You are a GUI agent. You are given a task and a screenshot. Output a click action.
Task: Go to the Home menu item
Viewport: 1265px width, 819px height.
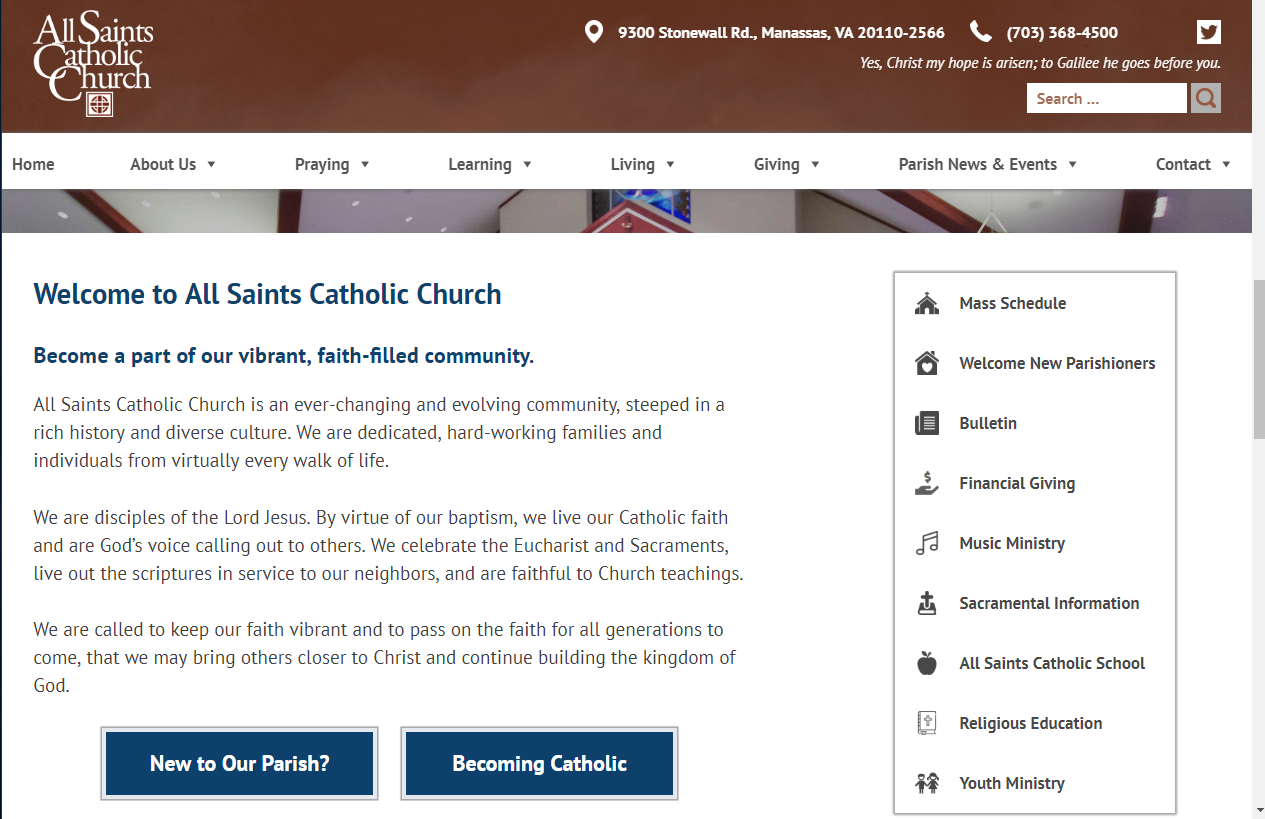pos(33,164)
